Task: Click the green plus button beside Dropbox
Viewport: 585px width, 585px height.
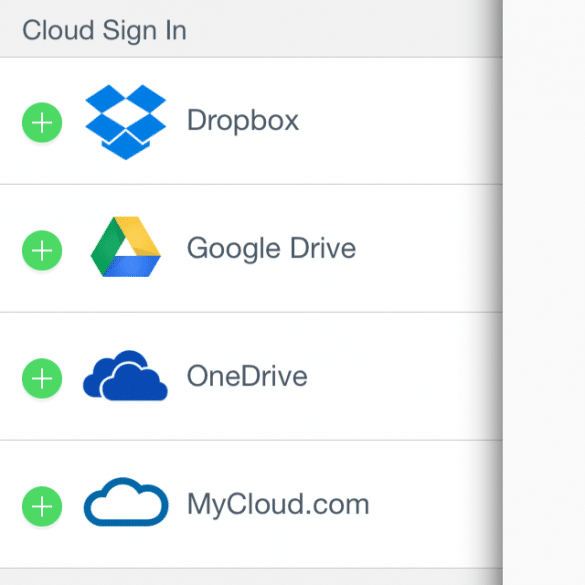Action: point(42,122)
